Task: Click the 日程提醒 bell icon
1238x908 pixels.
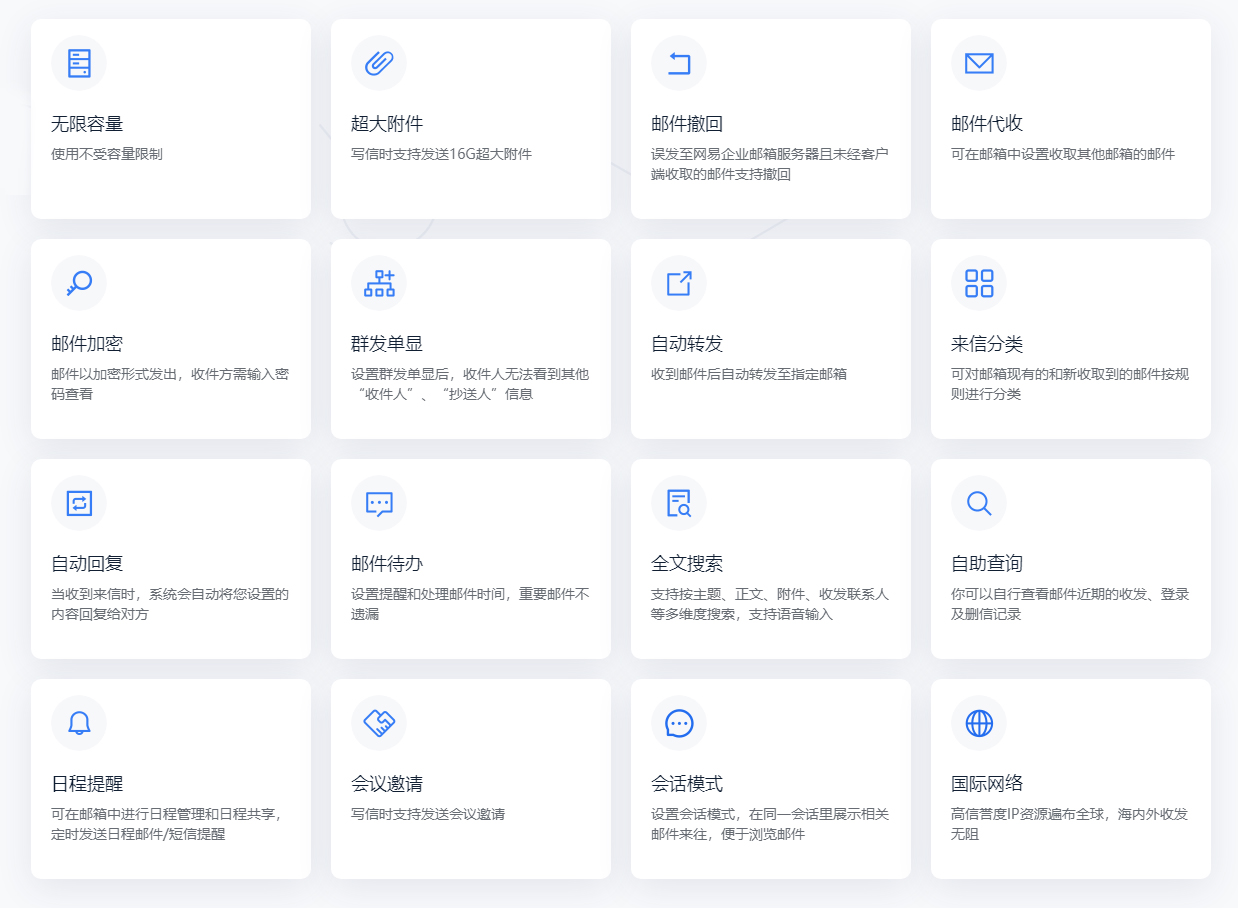Action: tap(79, 723)
